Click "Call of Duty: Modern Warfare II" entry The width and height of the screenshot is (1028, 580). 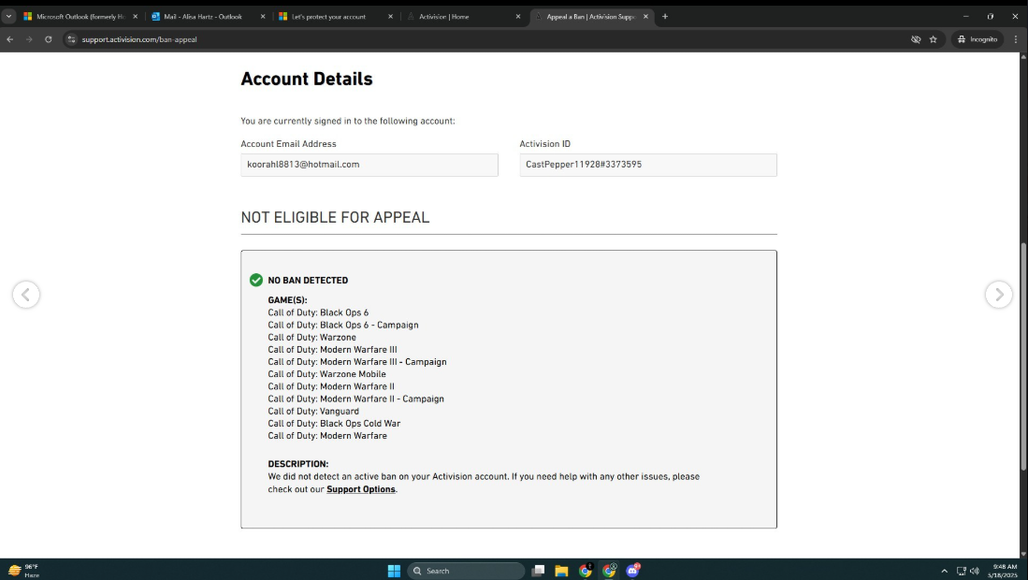coord(331,387)
